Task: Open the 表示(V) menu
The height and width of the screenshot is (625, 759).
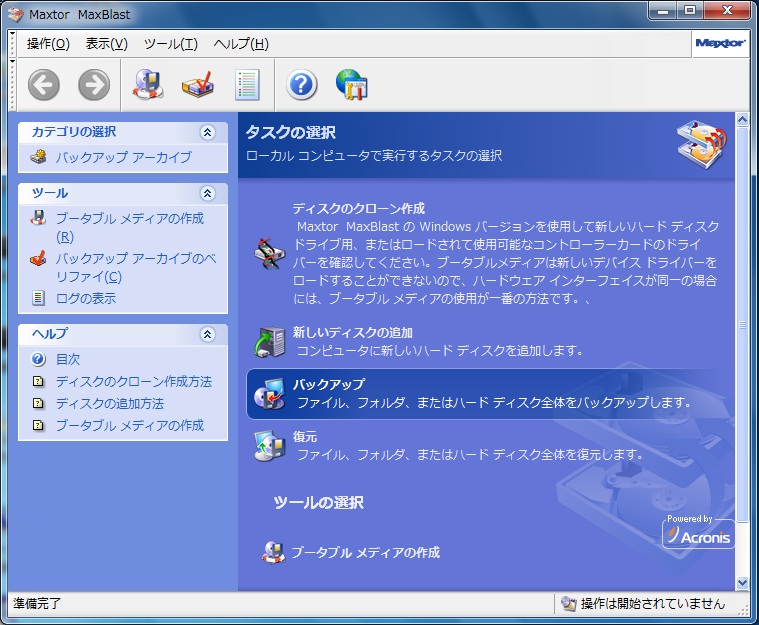Action: tap(106, 44)
